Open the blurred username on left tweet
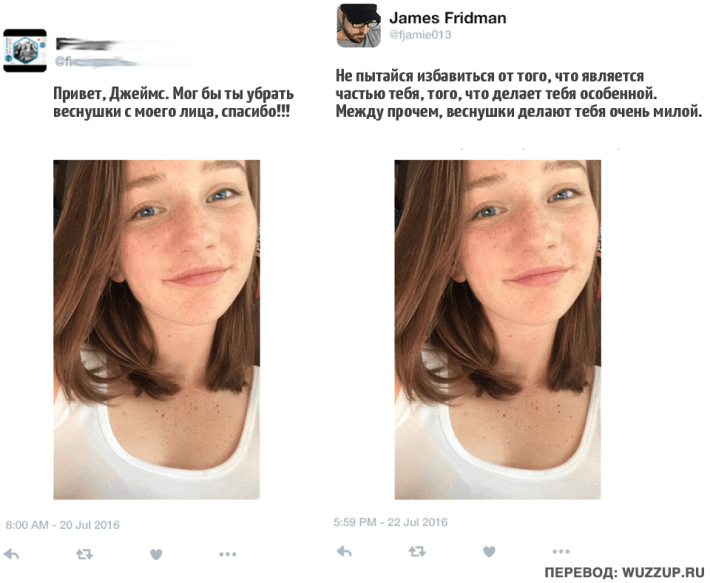 (x=113, y=44)
